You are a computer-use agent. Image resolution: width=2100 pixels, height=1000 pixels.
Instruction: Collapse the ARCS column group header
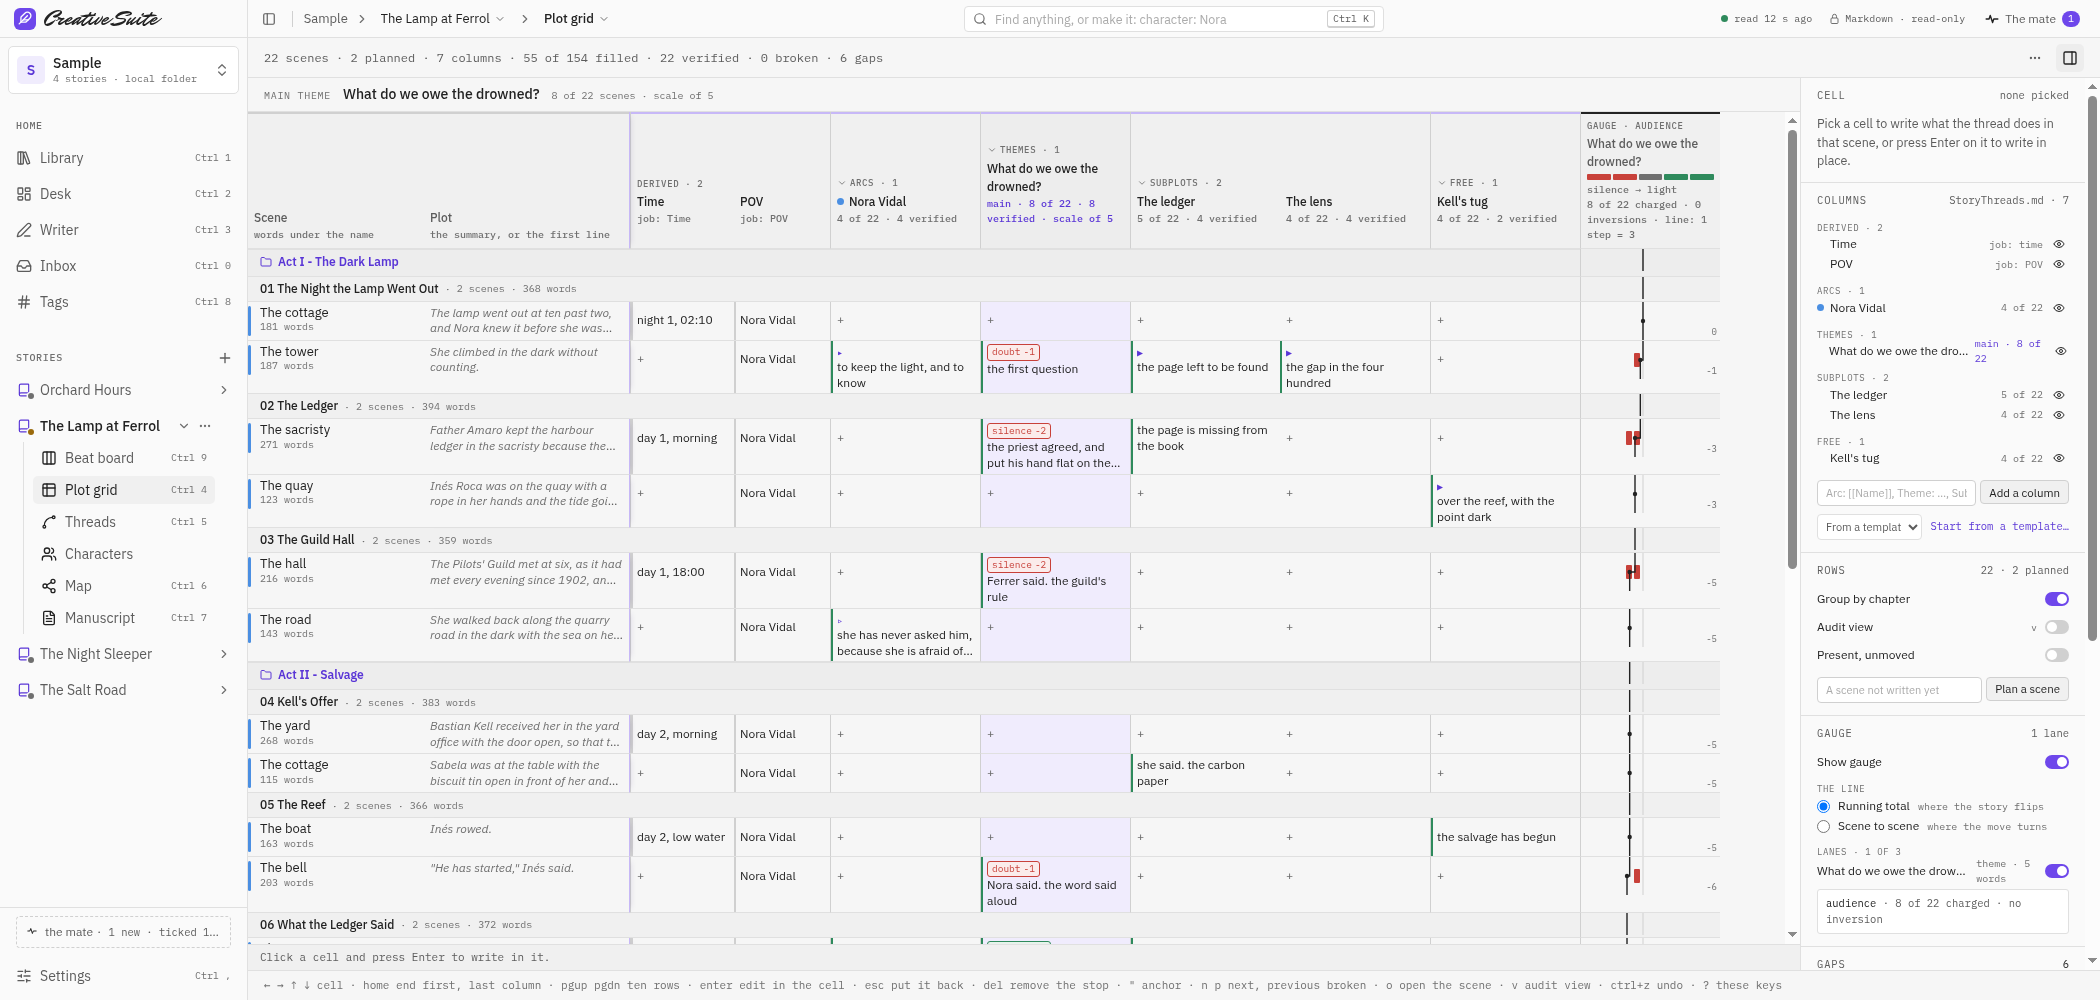[x=842, y=183]
